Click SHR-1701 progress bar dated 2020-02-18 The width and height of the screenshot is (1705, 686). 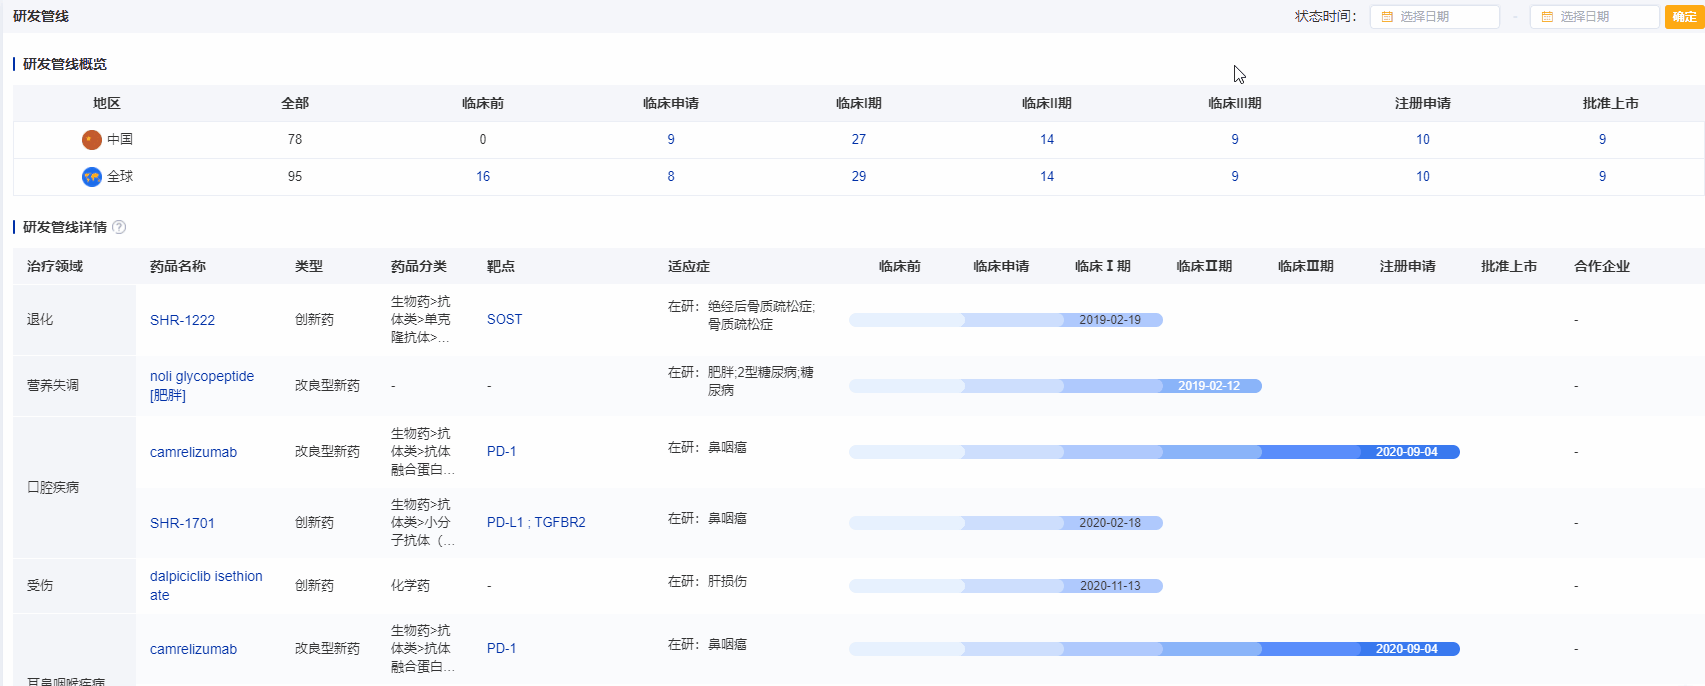pos(1006,523)
